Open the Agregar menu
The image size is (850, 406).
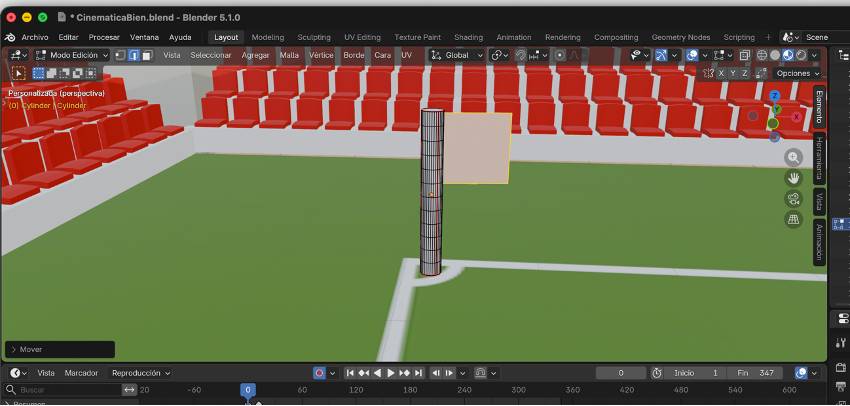tap(255, 55)
